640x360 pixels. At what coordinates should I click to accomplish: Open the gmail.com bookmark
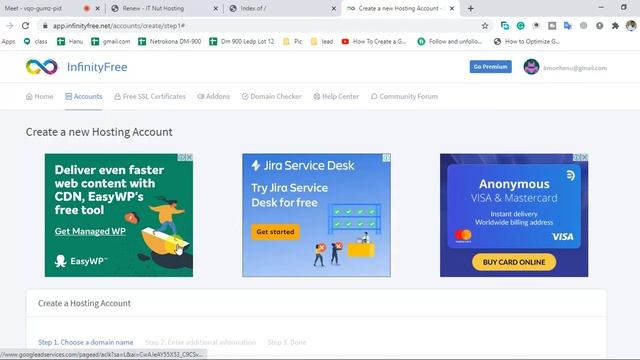[111, 41]
